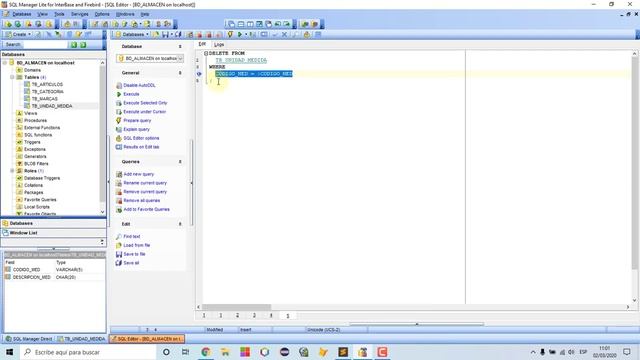Select the CODIGO_MED field row
The height and width of the screenshot is (360, 640).
54,269
